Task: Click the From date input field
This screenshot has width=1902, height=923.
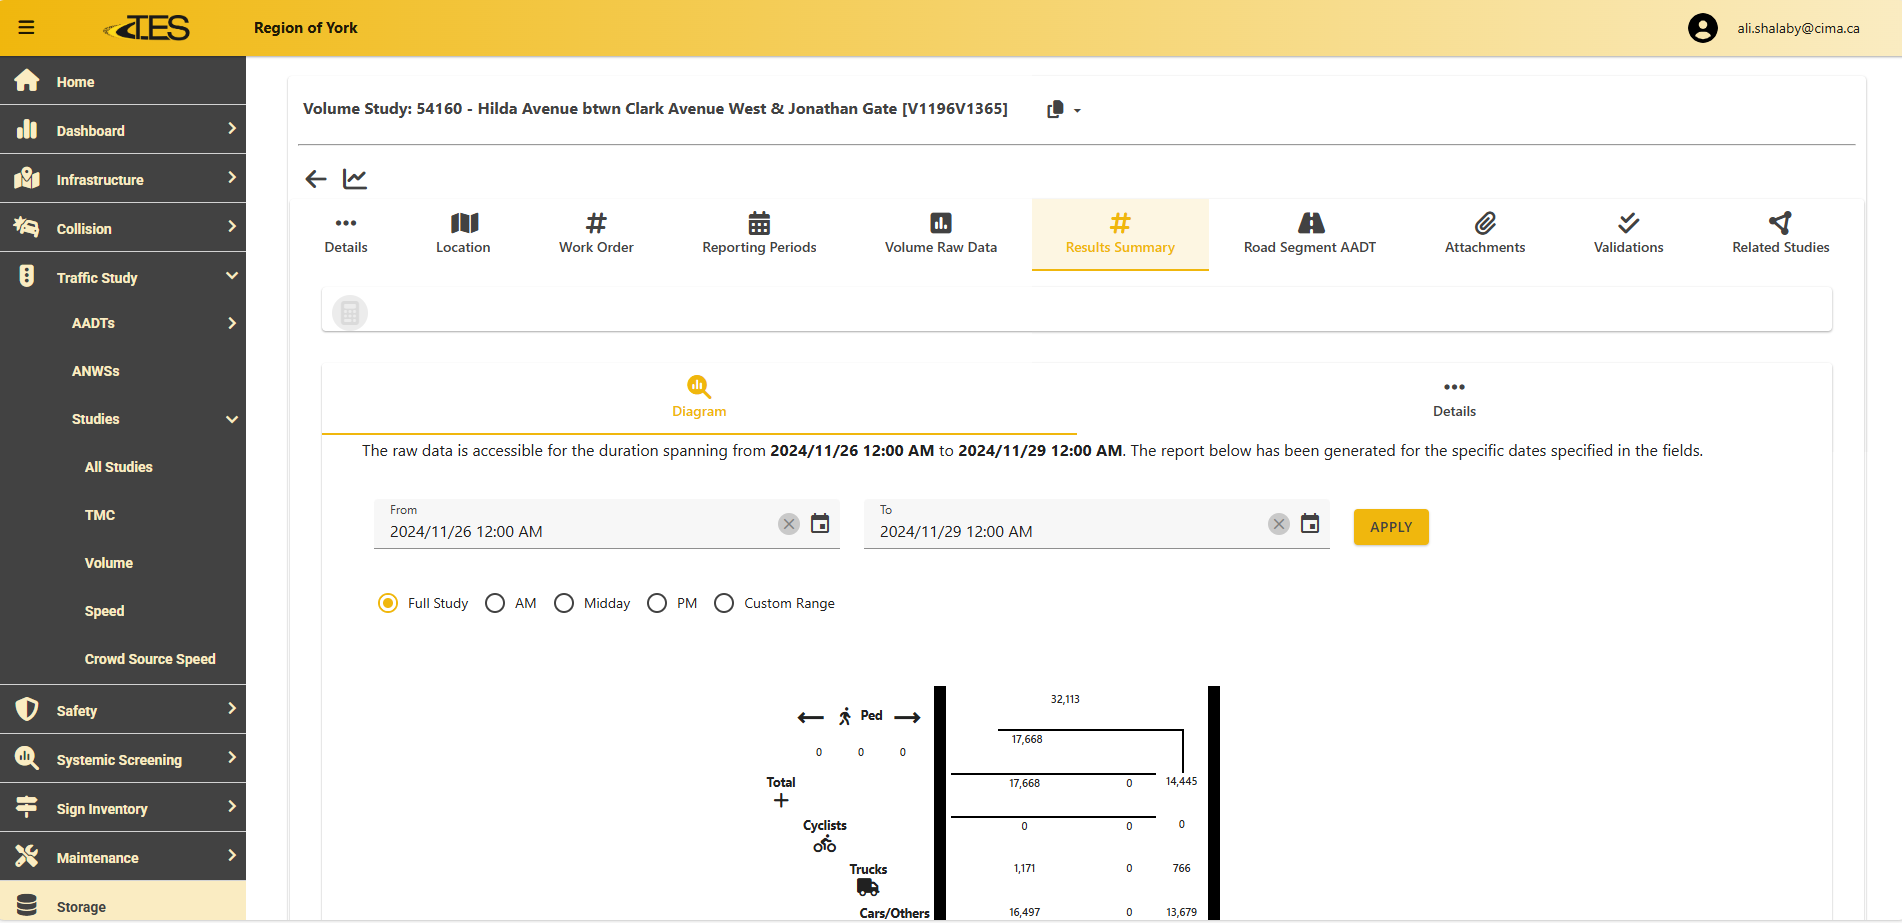Action: click(575, 531)
